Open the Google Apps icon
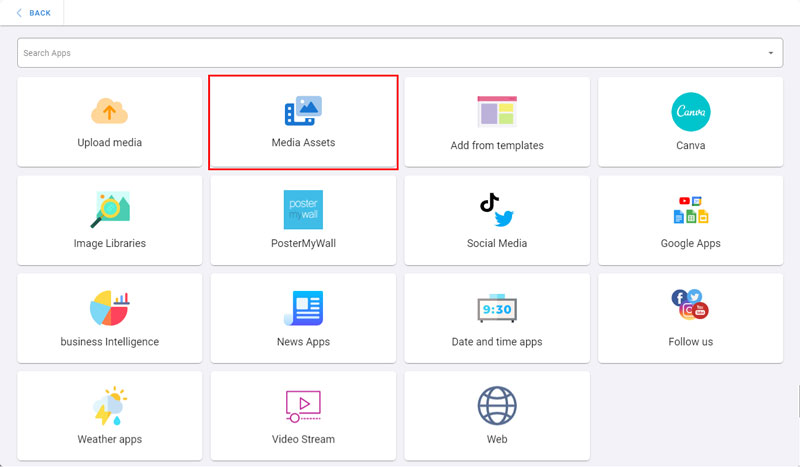 (690, 209)
